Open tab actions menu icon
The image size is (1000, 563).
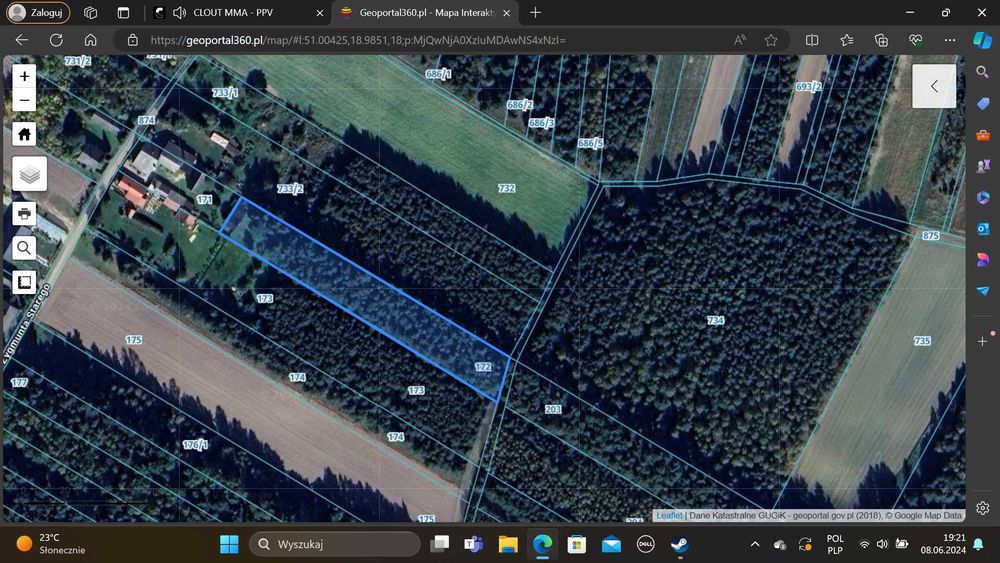tap(123, 13)
